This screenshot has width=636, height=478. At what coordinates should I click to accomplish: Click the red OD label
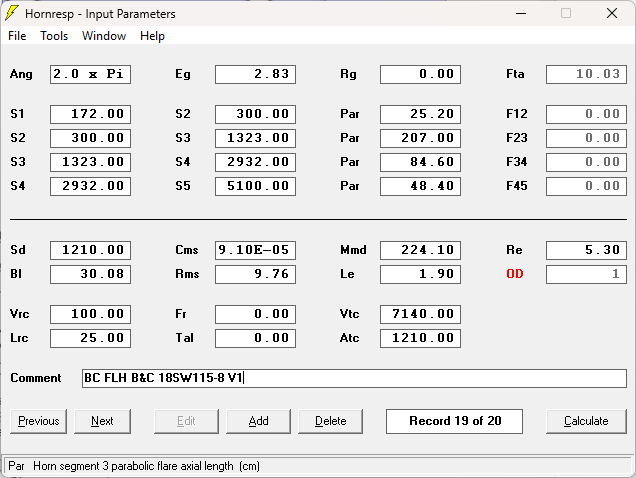(x=515, y=274)
